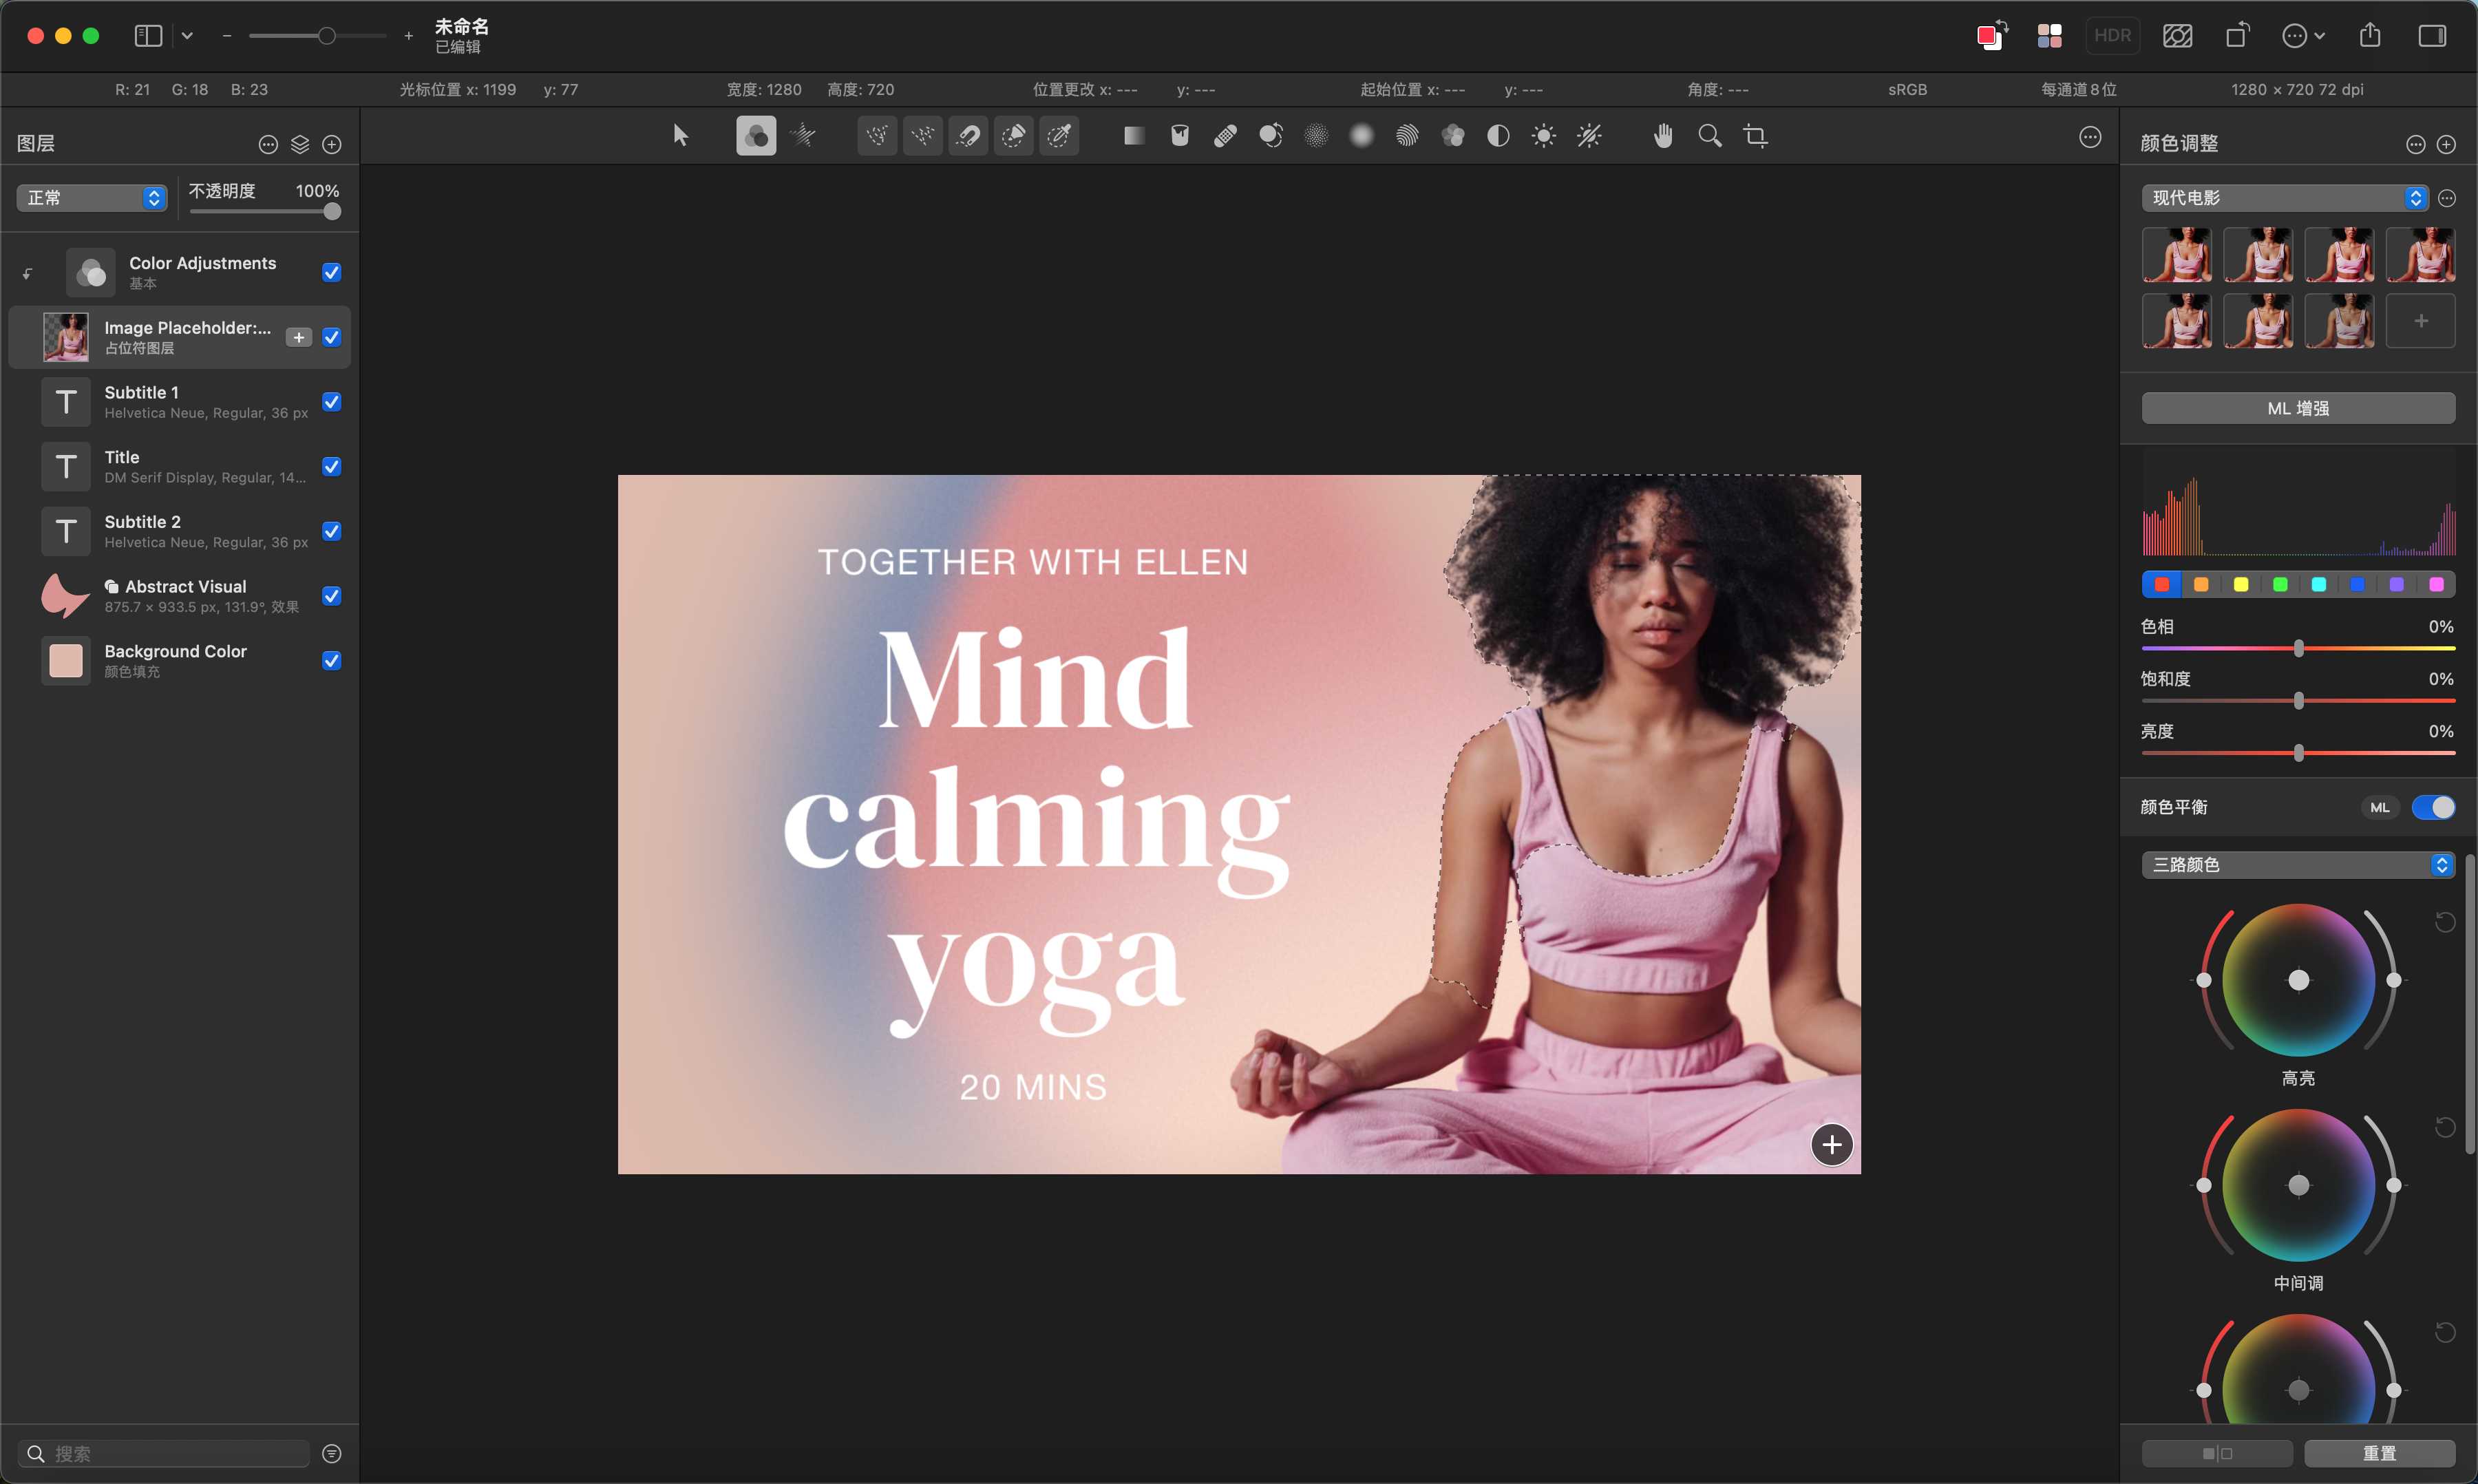Image resolution: width=2478 pixels, height=1484 pixels.
Task: Open the toolbar ellipsis dropdown menu
Action: [x=2303, y=36]
